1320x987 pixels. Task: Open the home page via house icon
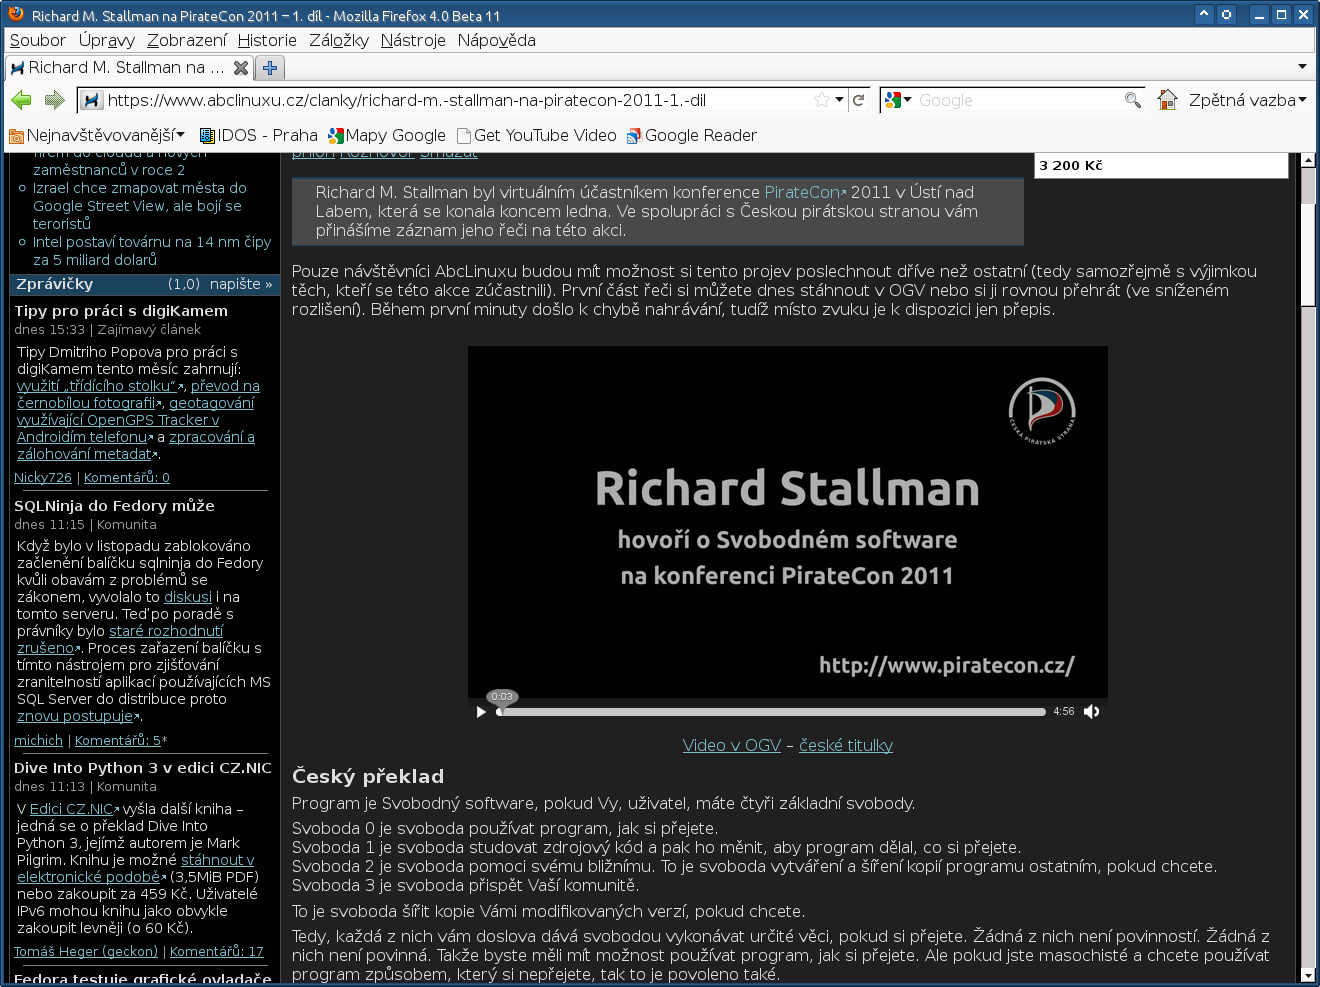(x=1167, y=100)
